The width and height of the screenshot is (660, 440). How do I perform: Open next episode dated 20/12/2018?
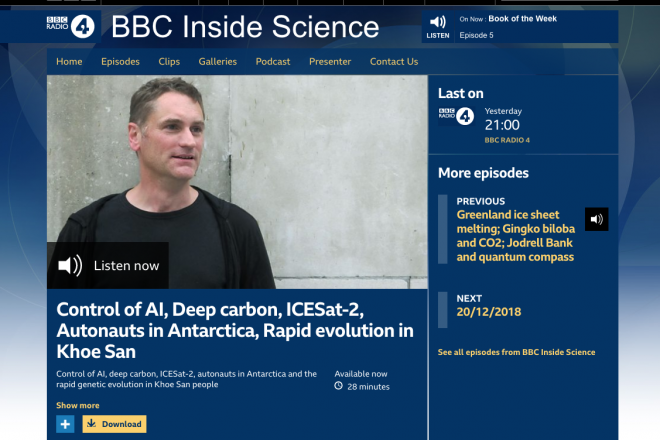[489, 312]
